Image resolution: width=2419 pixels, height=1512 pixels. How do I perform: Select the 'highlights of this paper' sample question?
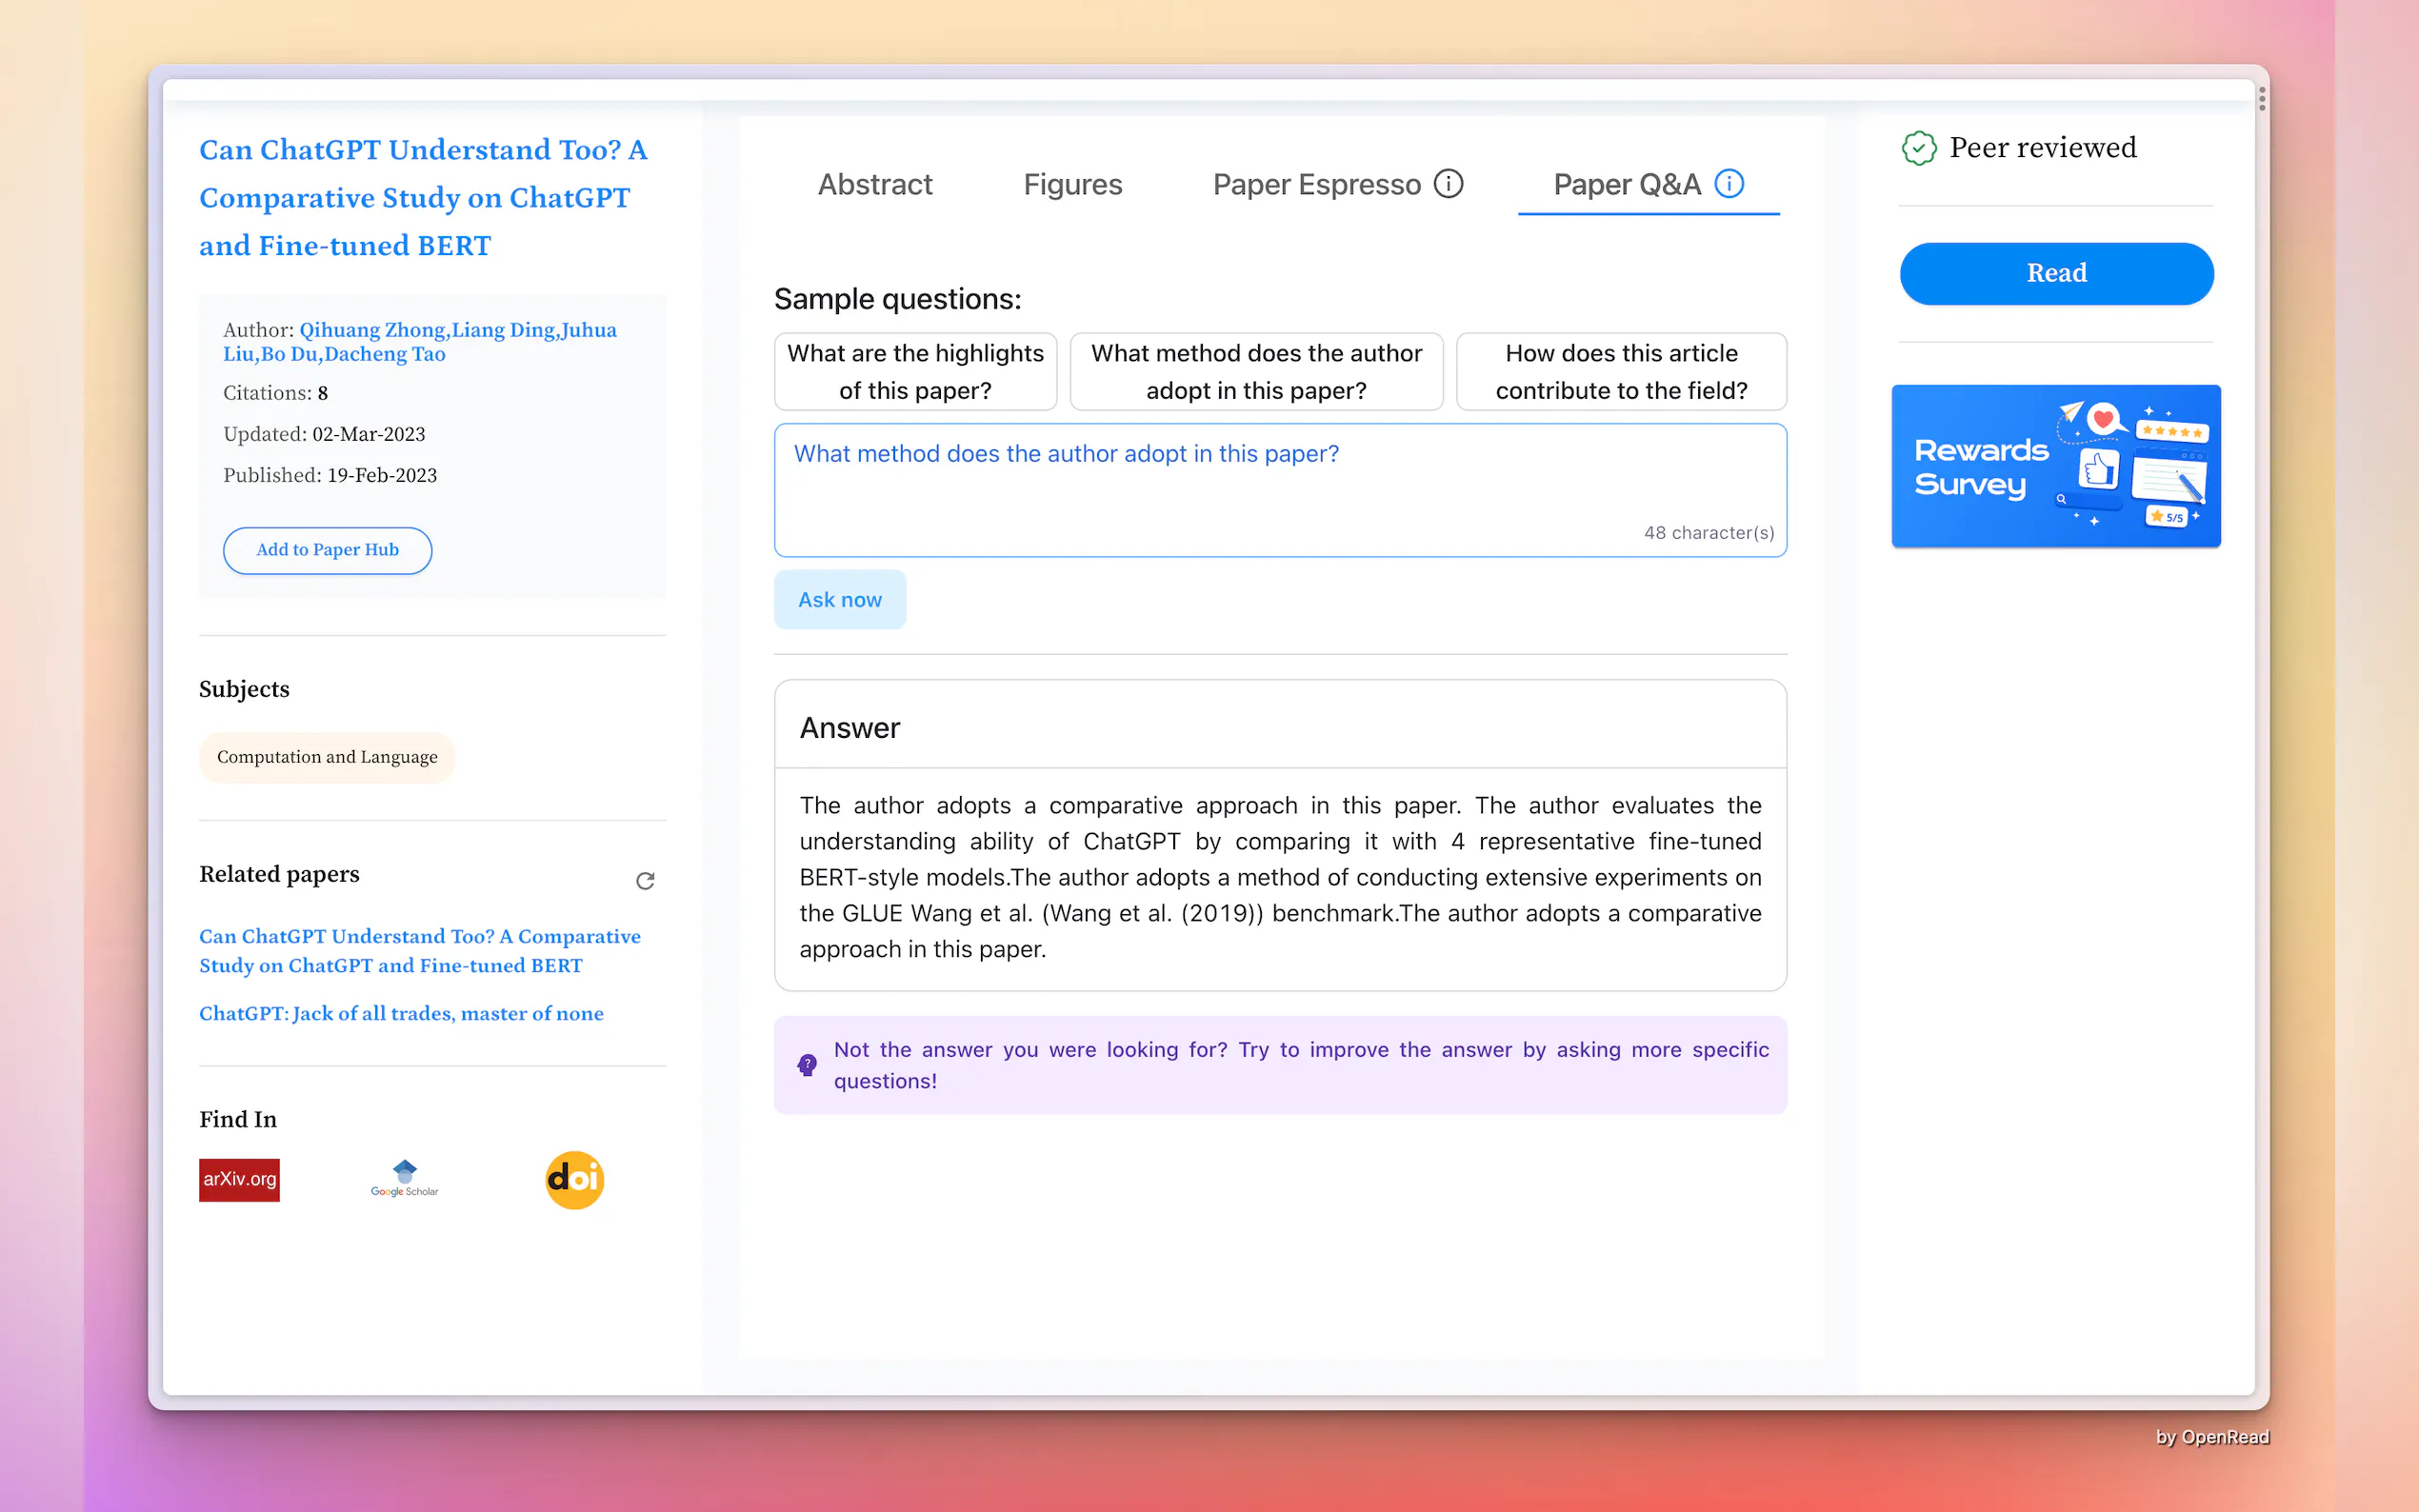tap(914, 371)
